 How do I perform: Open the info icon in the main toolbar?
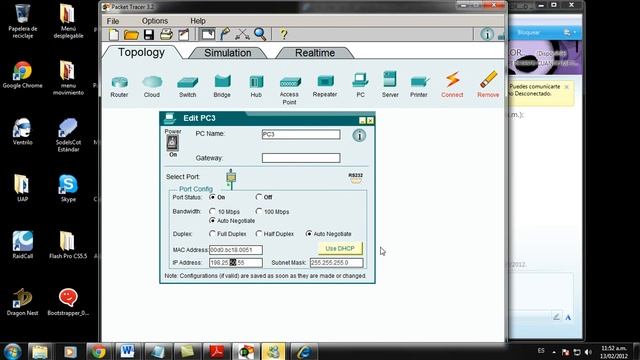click(487, 34)
